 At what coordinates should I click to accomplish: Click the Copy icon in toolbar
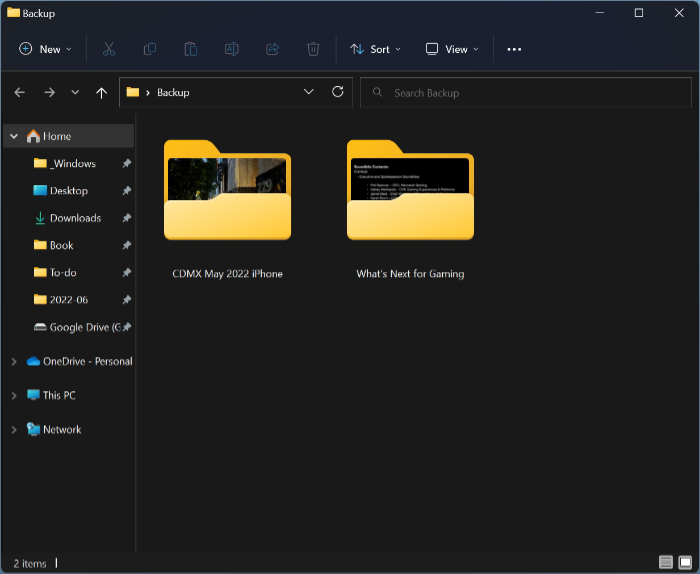click(150, 49)
